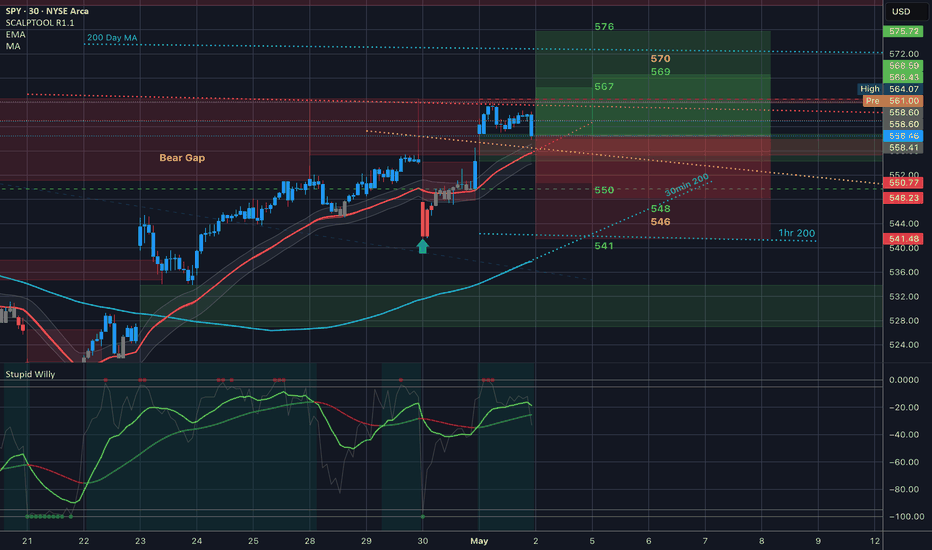The width and height of the screenshot is (932, 550).
Task: Click the red 550.77 price tag
Action: tap(903, 183)
